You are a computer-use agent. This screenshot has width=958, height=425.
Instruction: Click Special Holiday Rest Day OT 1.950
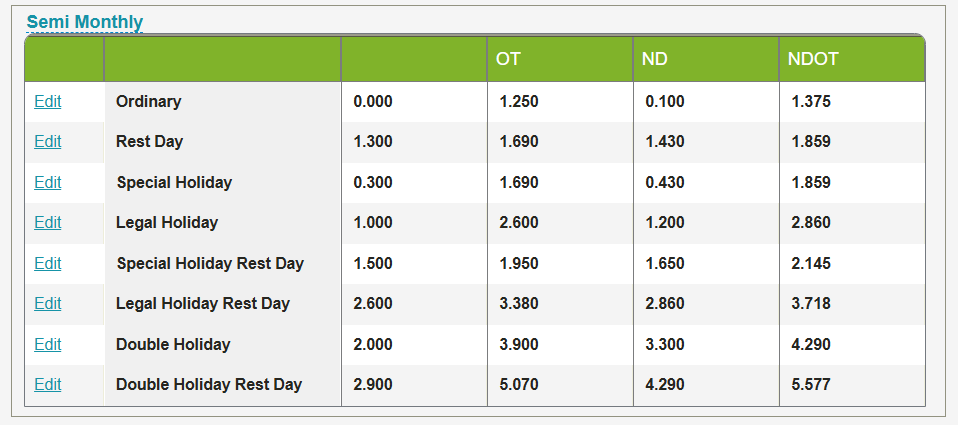(519, 263)
